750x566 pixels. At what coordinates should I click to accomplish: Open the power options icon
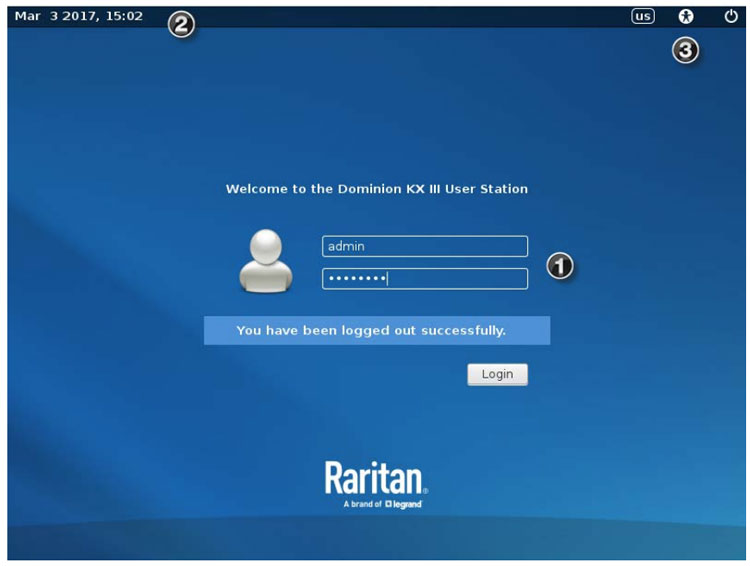click(x=731, y=16)
